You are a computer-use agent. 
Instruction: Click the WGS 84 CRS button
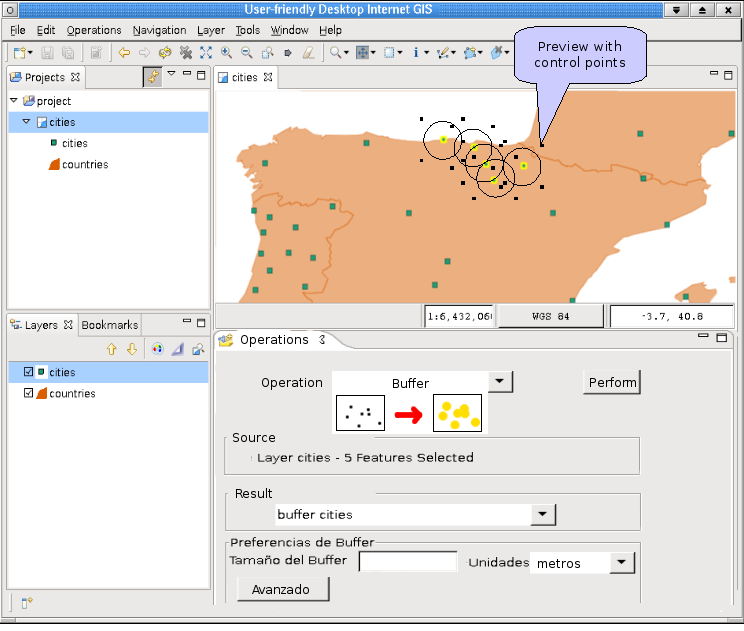tap(550, 316)
